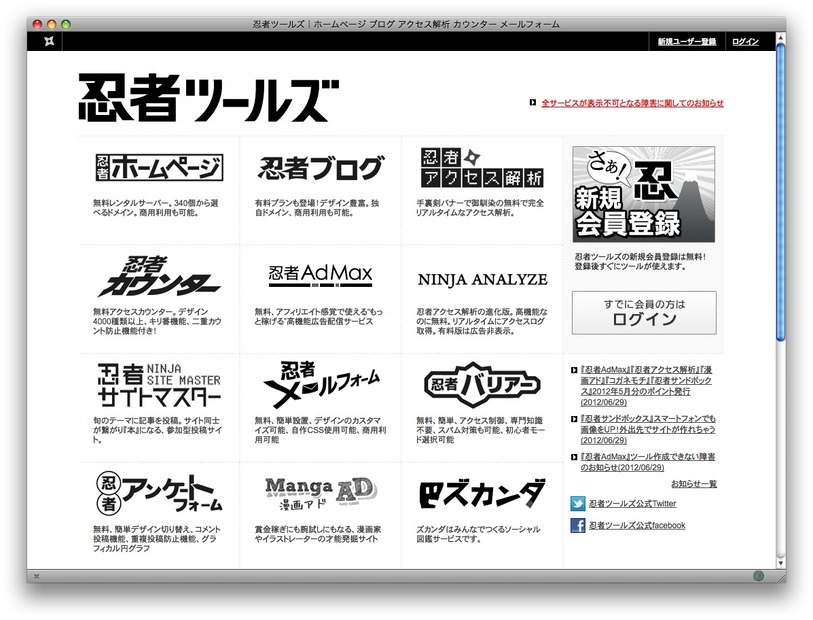The width and height of the screenshot is (813, 620).
Task: Open the red 全サービスが表示不可となる障害 notice link
Action: click(632, 103)
